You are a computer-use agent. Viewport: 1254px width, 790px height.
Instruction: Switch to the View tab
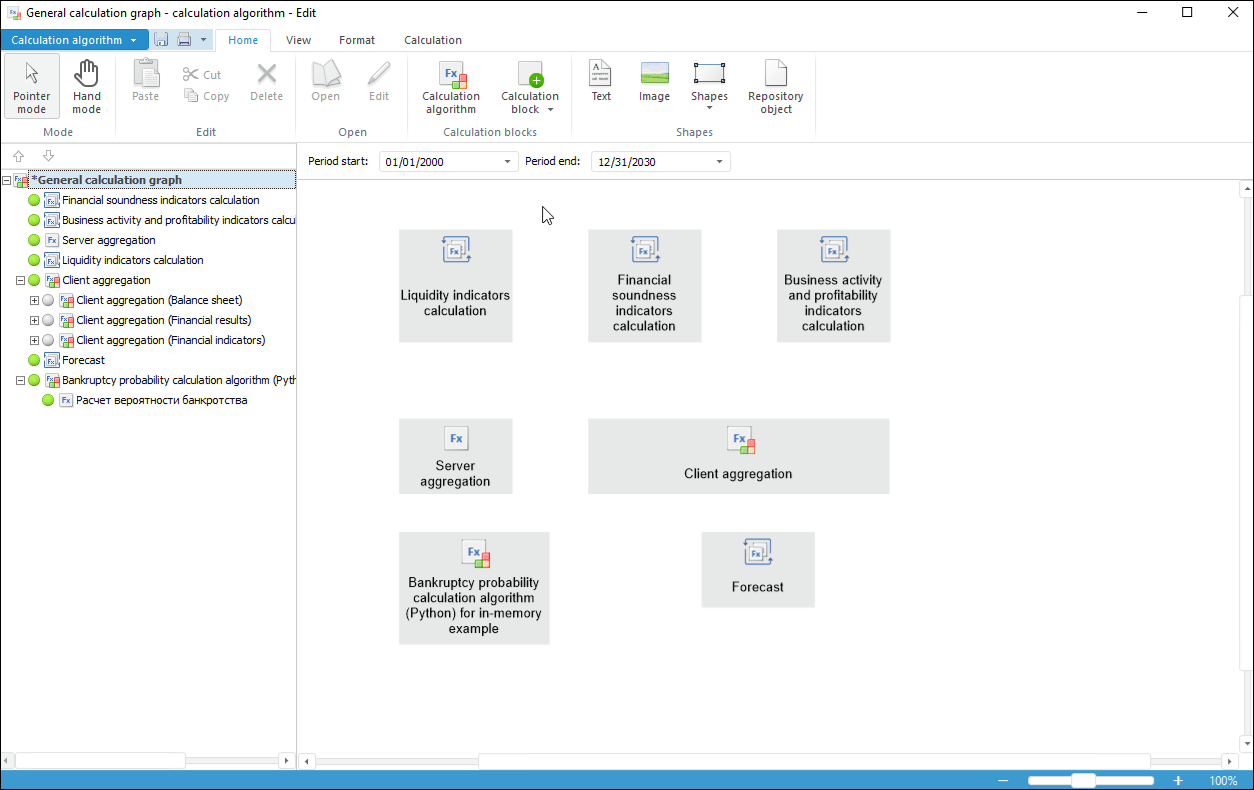click(x=298, y=40)
